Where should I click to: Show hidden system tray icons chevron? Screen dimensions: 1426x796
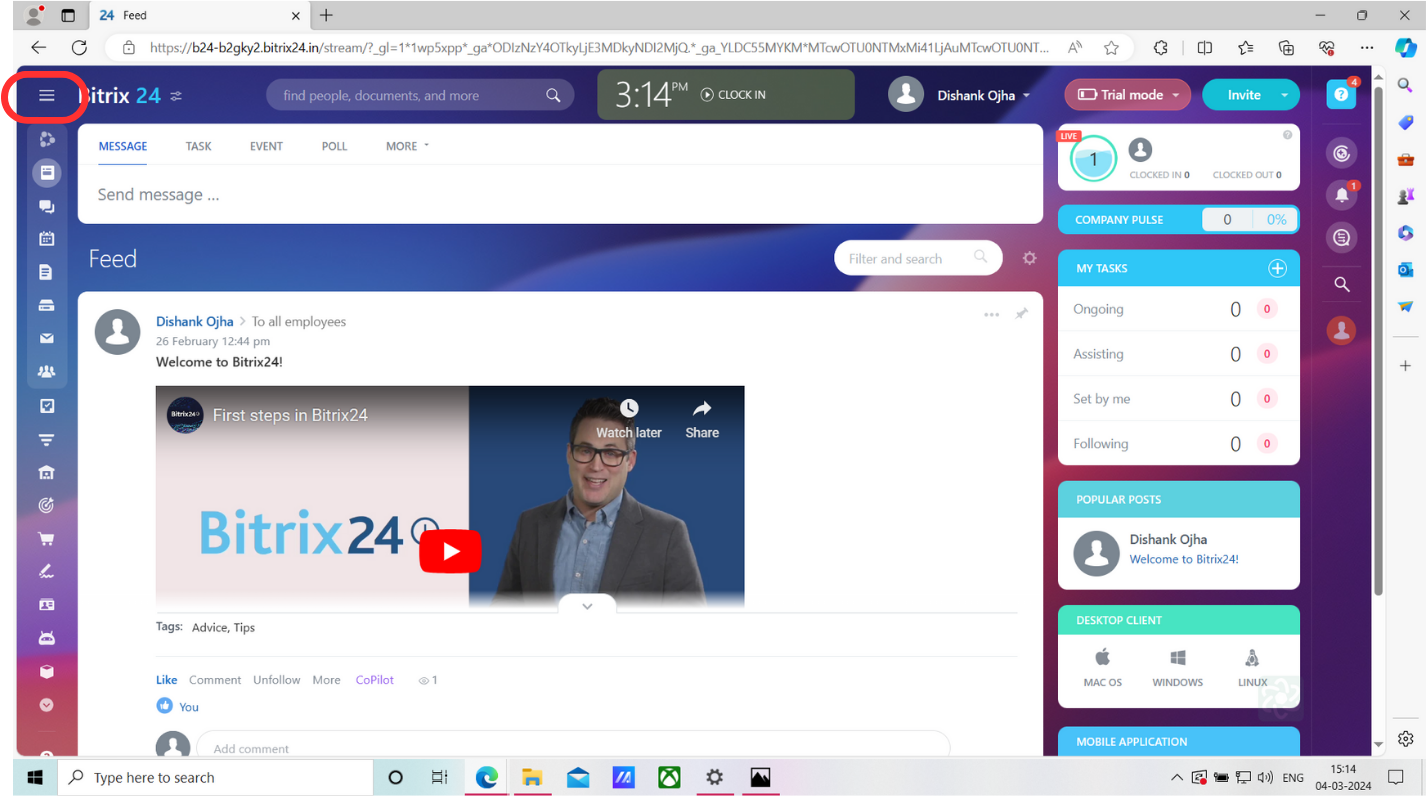tap(1176, 777)
